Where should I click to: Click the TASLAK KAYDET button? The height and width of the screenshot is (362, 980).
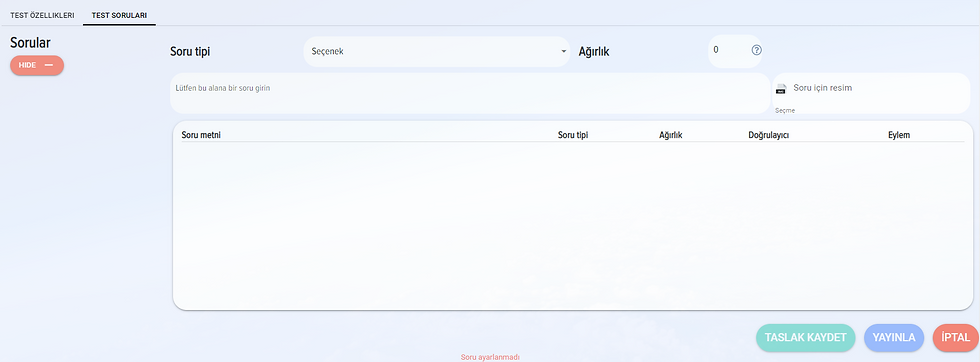tap(806, 338)
